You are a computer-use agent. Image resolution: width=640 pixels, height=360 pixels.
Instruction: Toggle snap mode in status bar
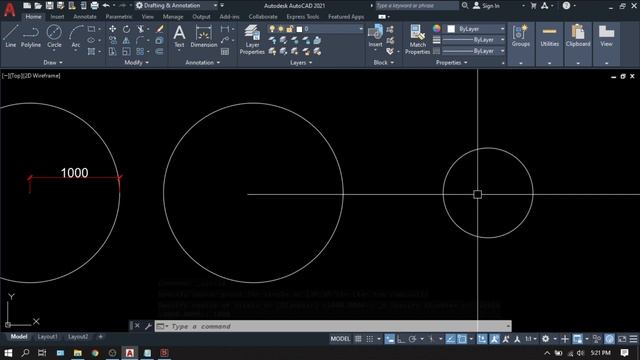[x=370, y=339]
